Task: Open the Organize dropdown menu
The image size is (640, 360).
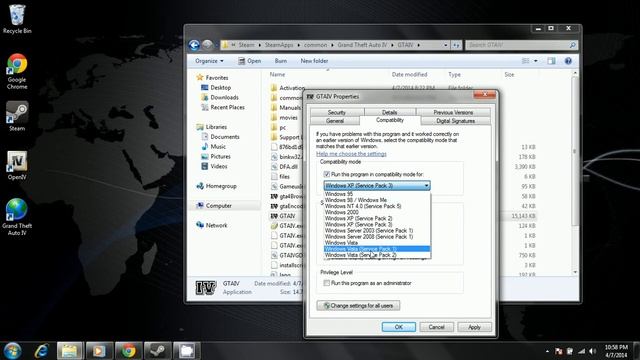Action: pos(209,61)
